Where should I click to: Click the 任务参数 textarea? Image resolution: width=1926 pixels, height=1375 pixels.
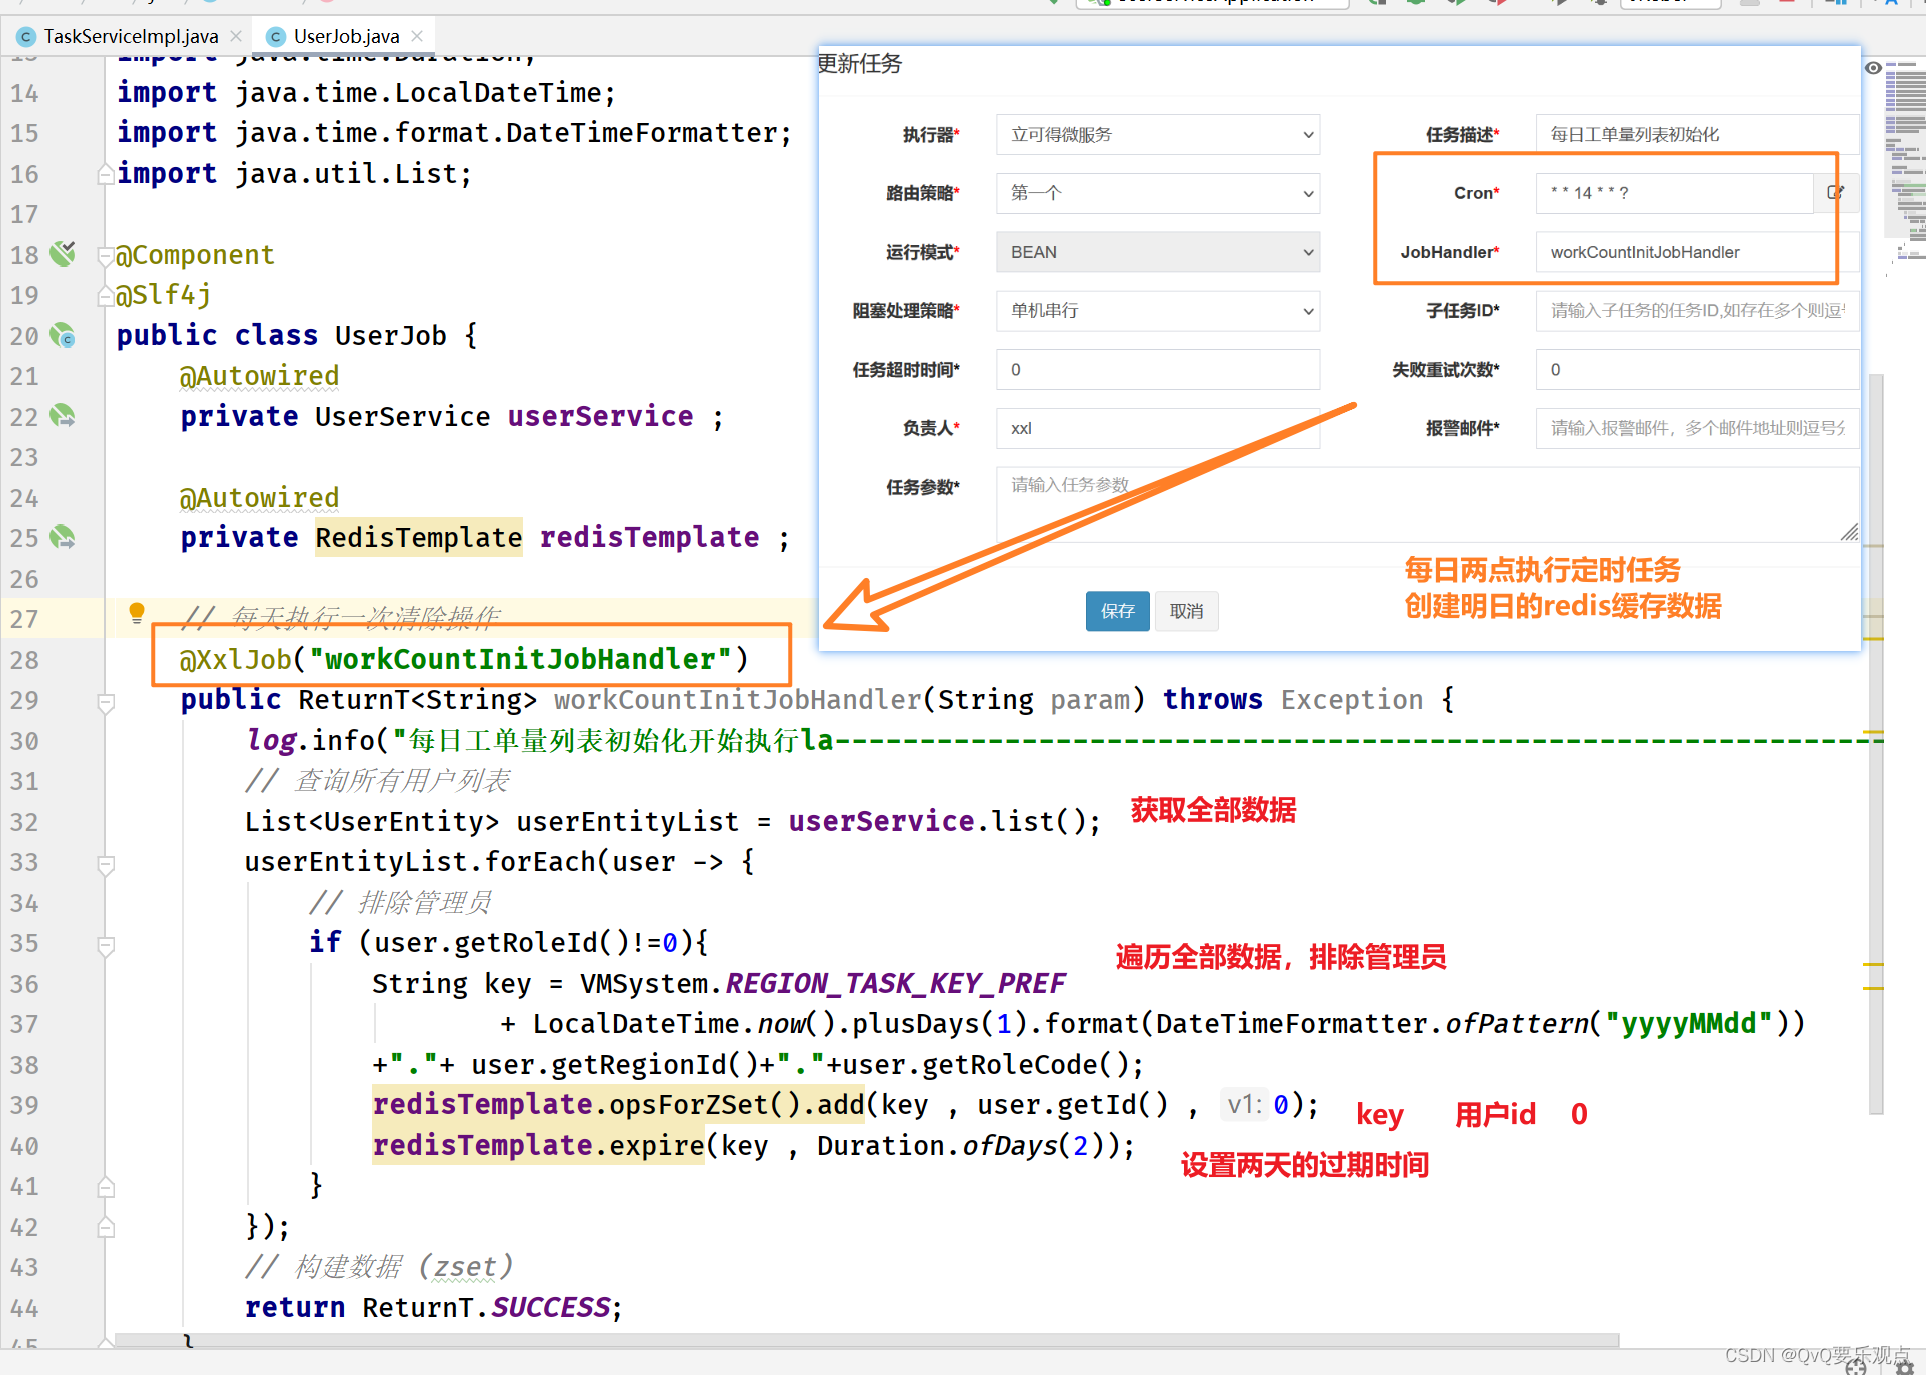click(x=1428, y=505)
